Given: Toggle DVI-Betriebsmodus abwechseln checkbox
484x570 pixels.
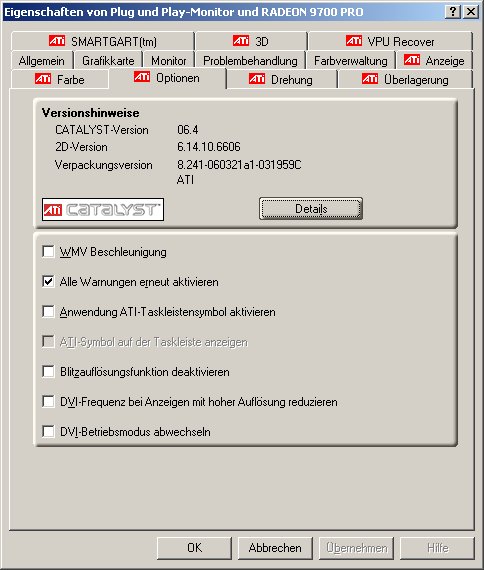Looking at the screenshot, I should tap(48, 432).
